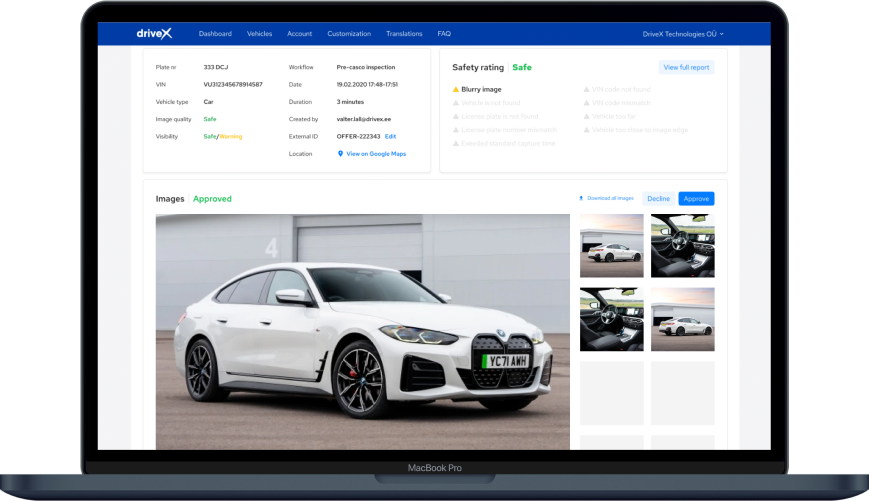Select the second-row interior thumbnail
Viewport: 869px width, 501px height.
[612, 319]
